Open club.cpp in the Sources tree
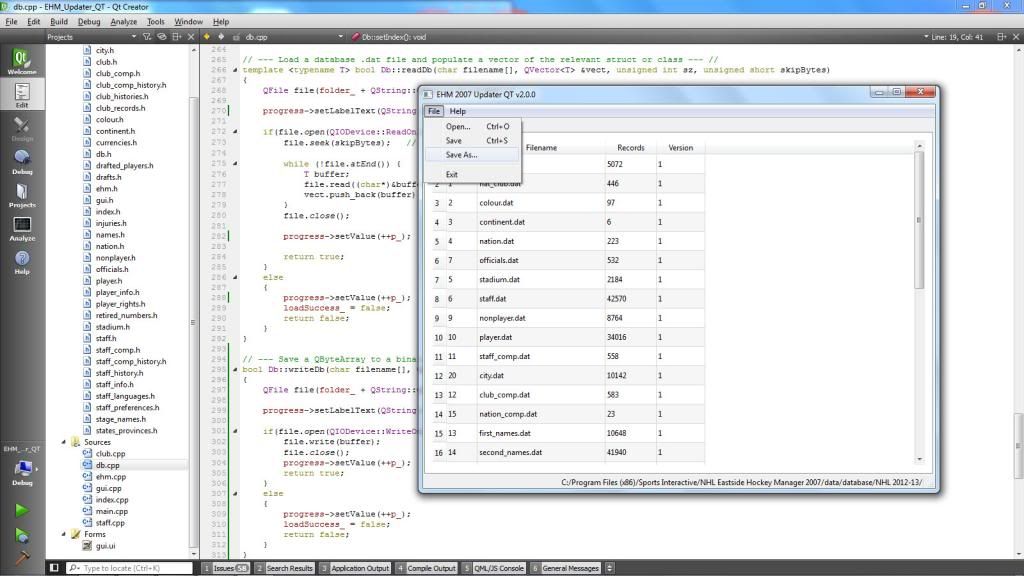The height and width of the screenshot is (576, 1024). click(x=110, y=454)
